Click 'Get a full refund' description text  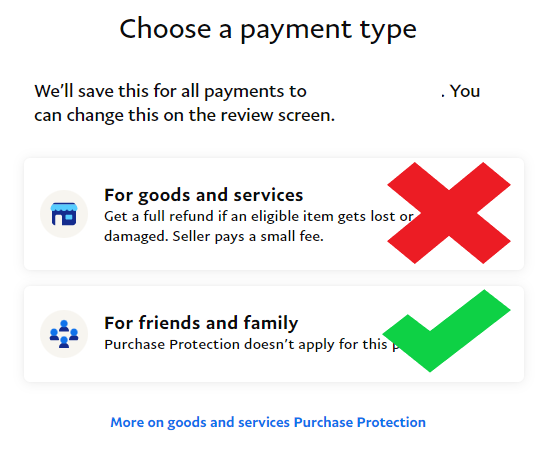click(258, 217)
